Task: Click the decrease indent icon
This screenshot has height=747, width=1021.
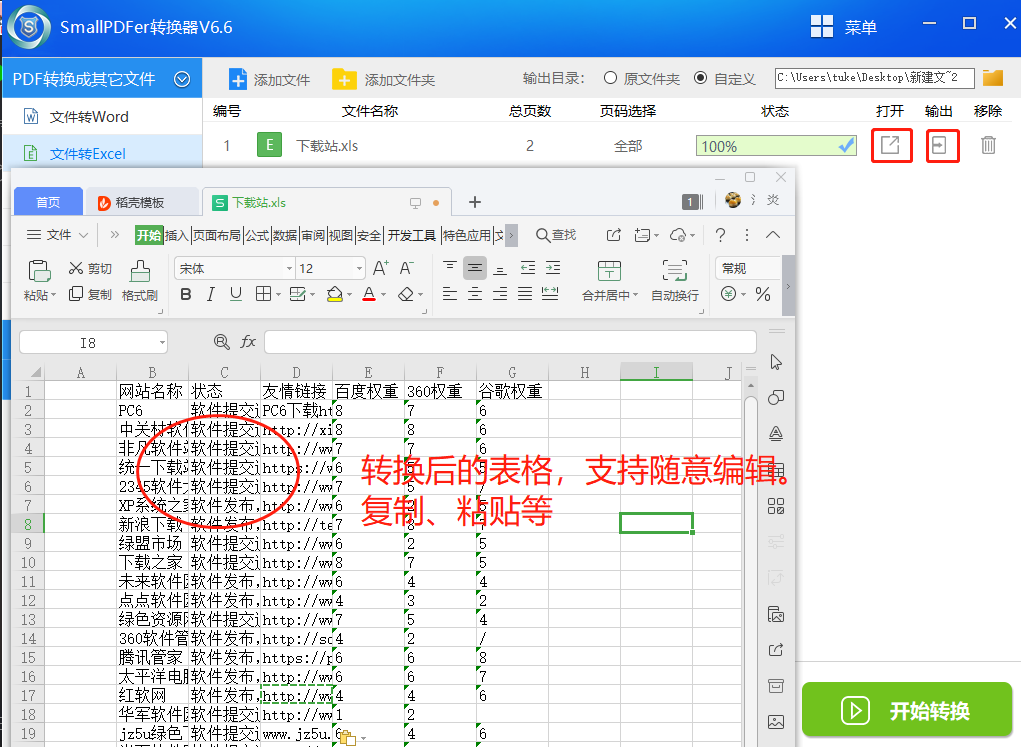Action: [x=528, y=268]
